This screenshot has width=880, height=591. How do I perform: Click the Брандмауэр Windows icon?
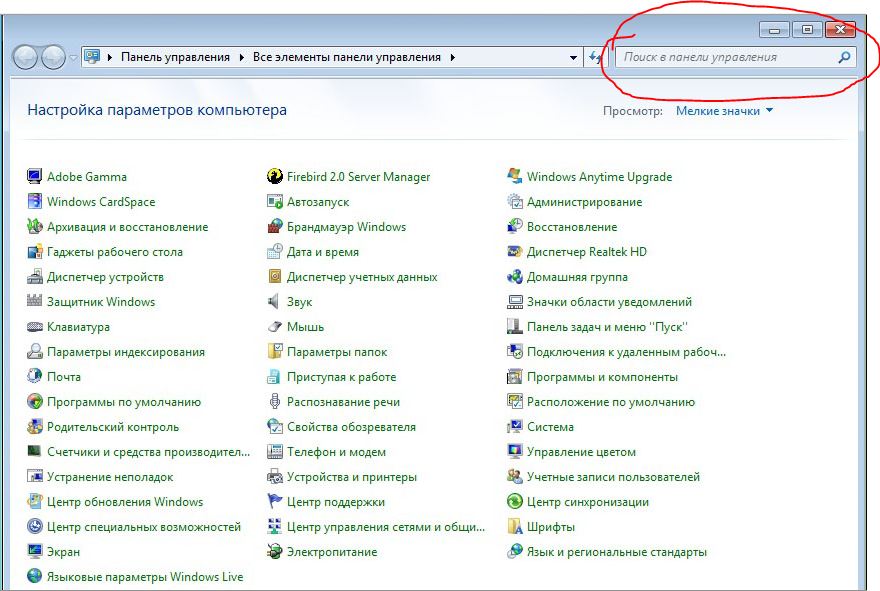coord(274,227)
